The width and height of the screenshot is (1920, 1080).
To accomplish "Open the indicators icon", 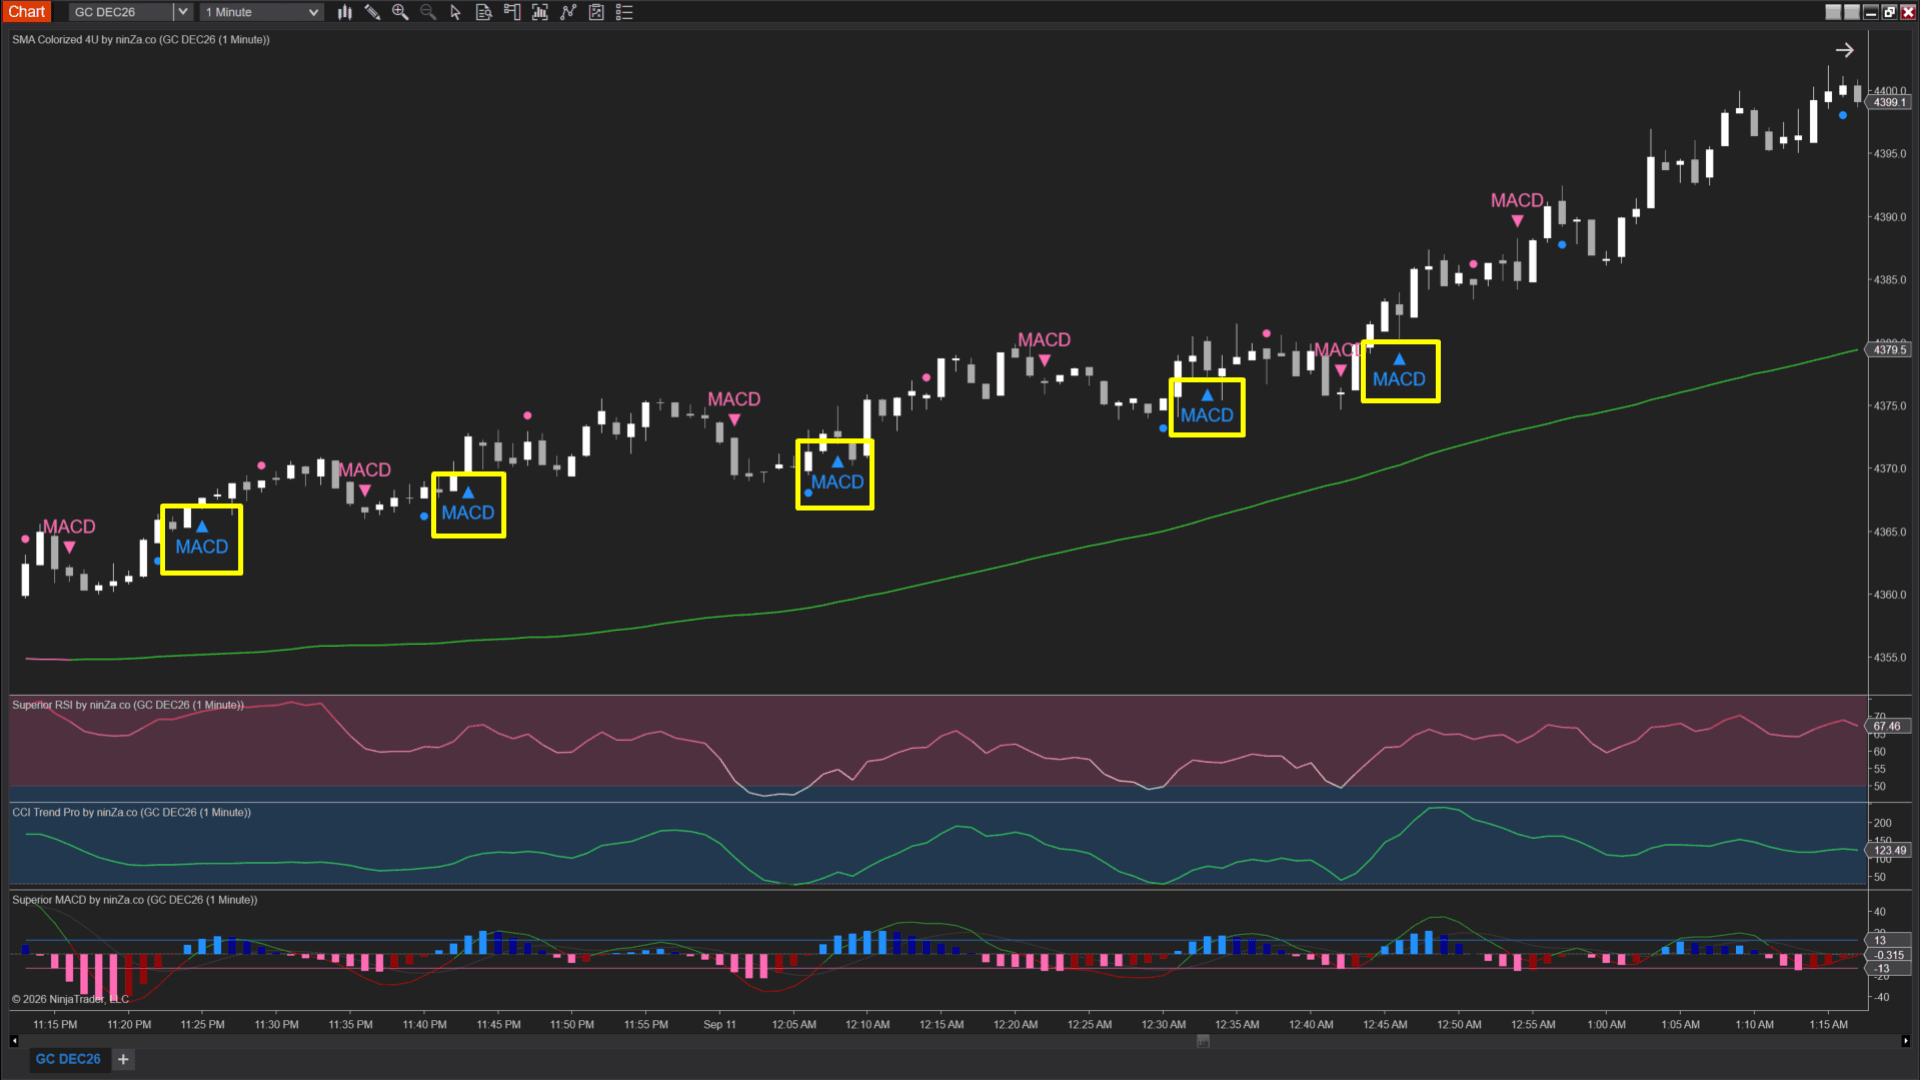I will (568, 12).
